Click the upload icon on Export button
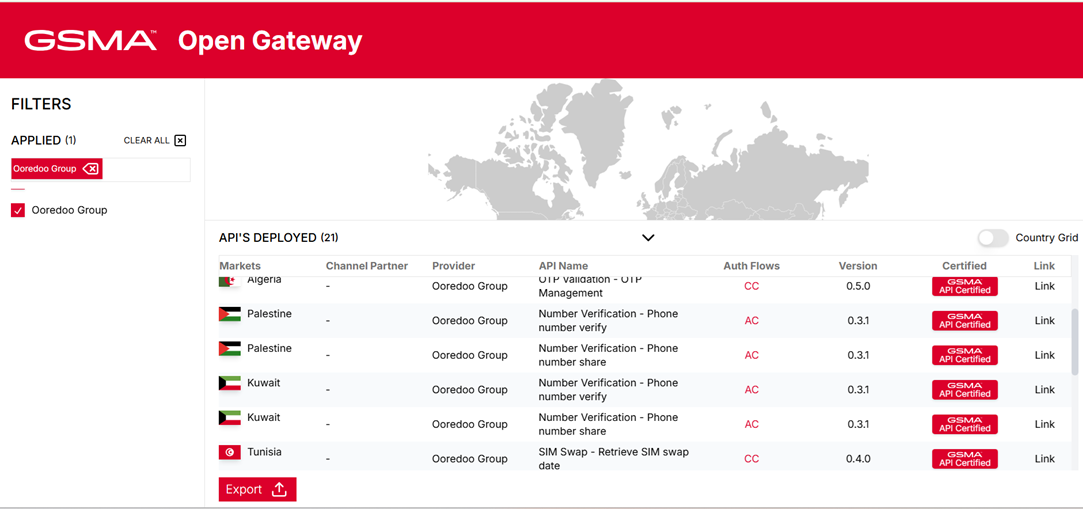 click(279, 489)
